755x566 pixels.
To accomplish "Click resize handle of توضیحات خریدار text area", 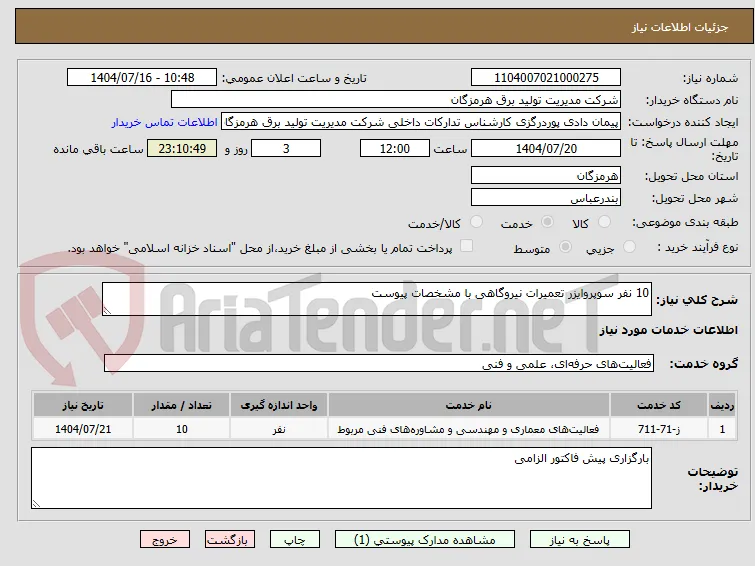I will click(x=36, y=504).
